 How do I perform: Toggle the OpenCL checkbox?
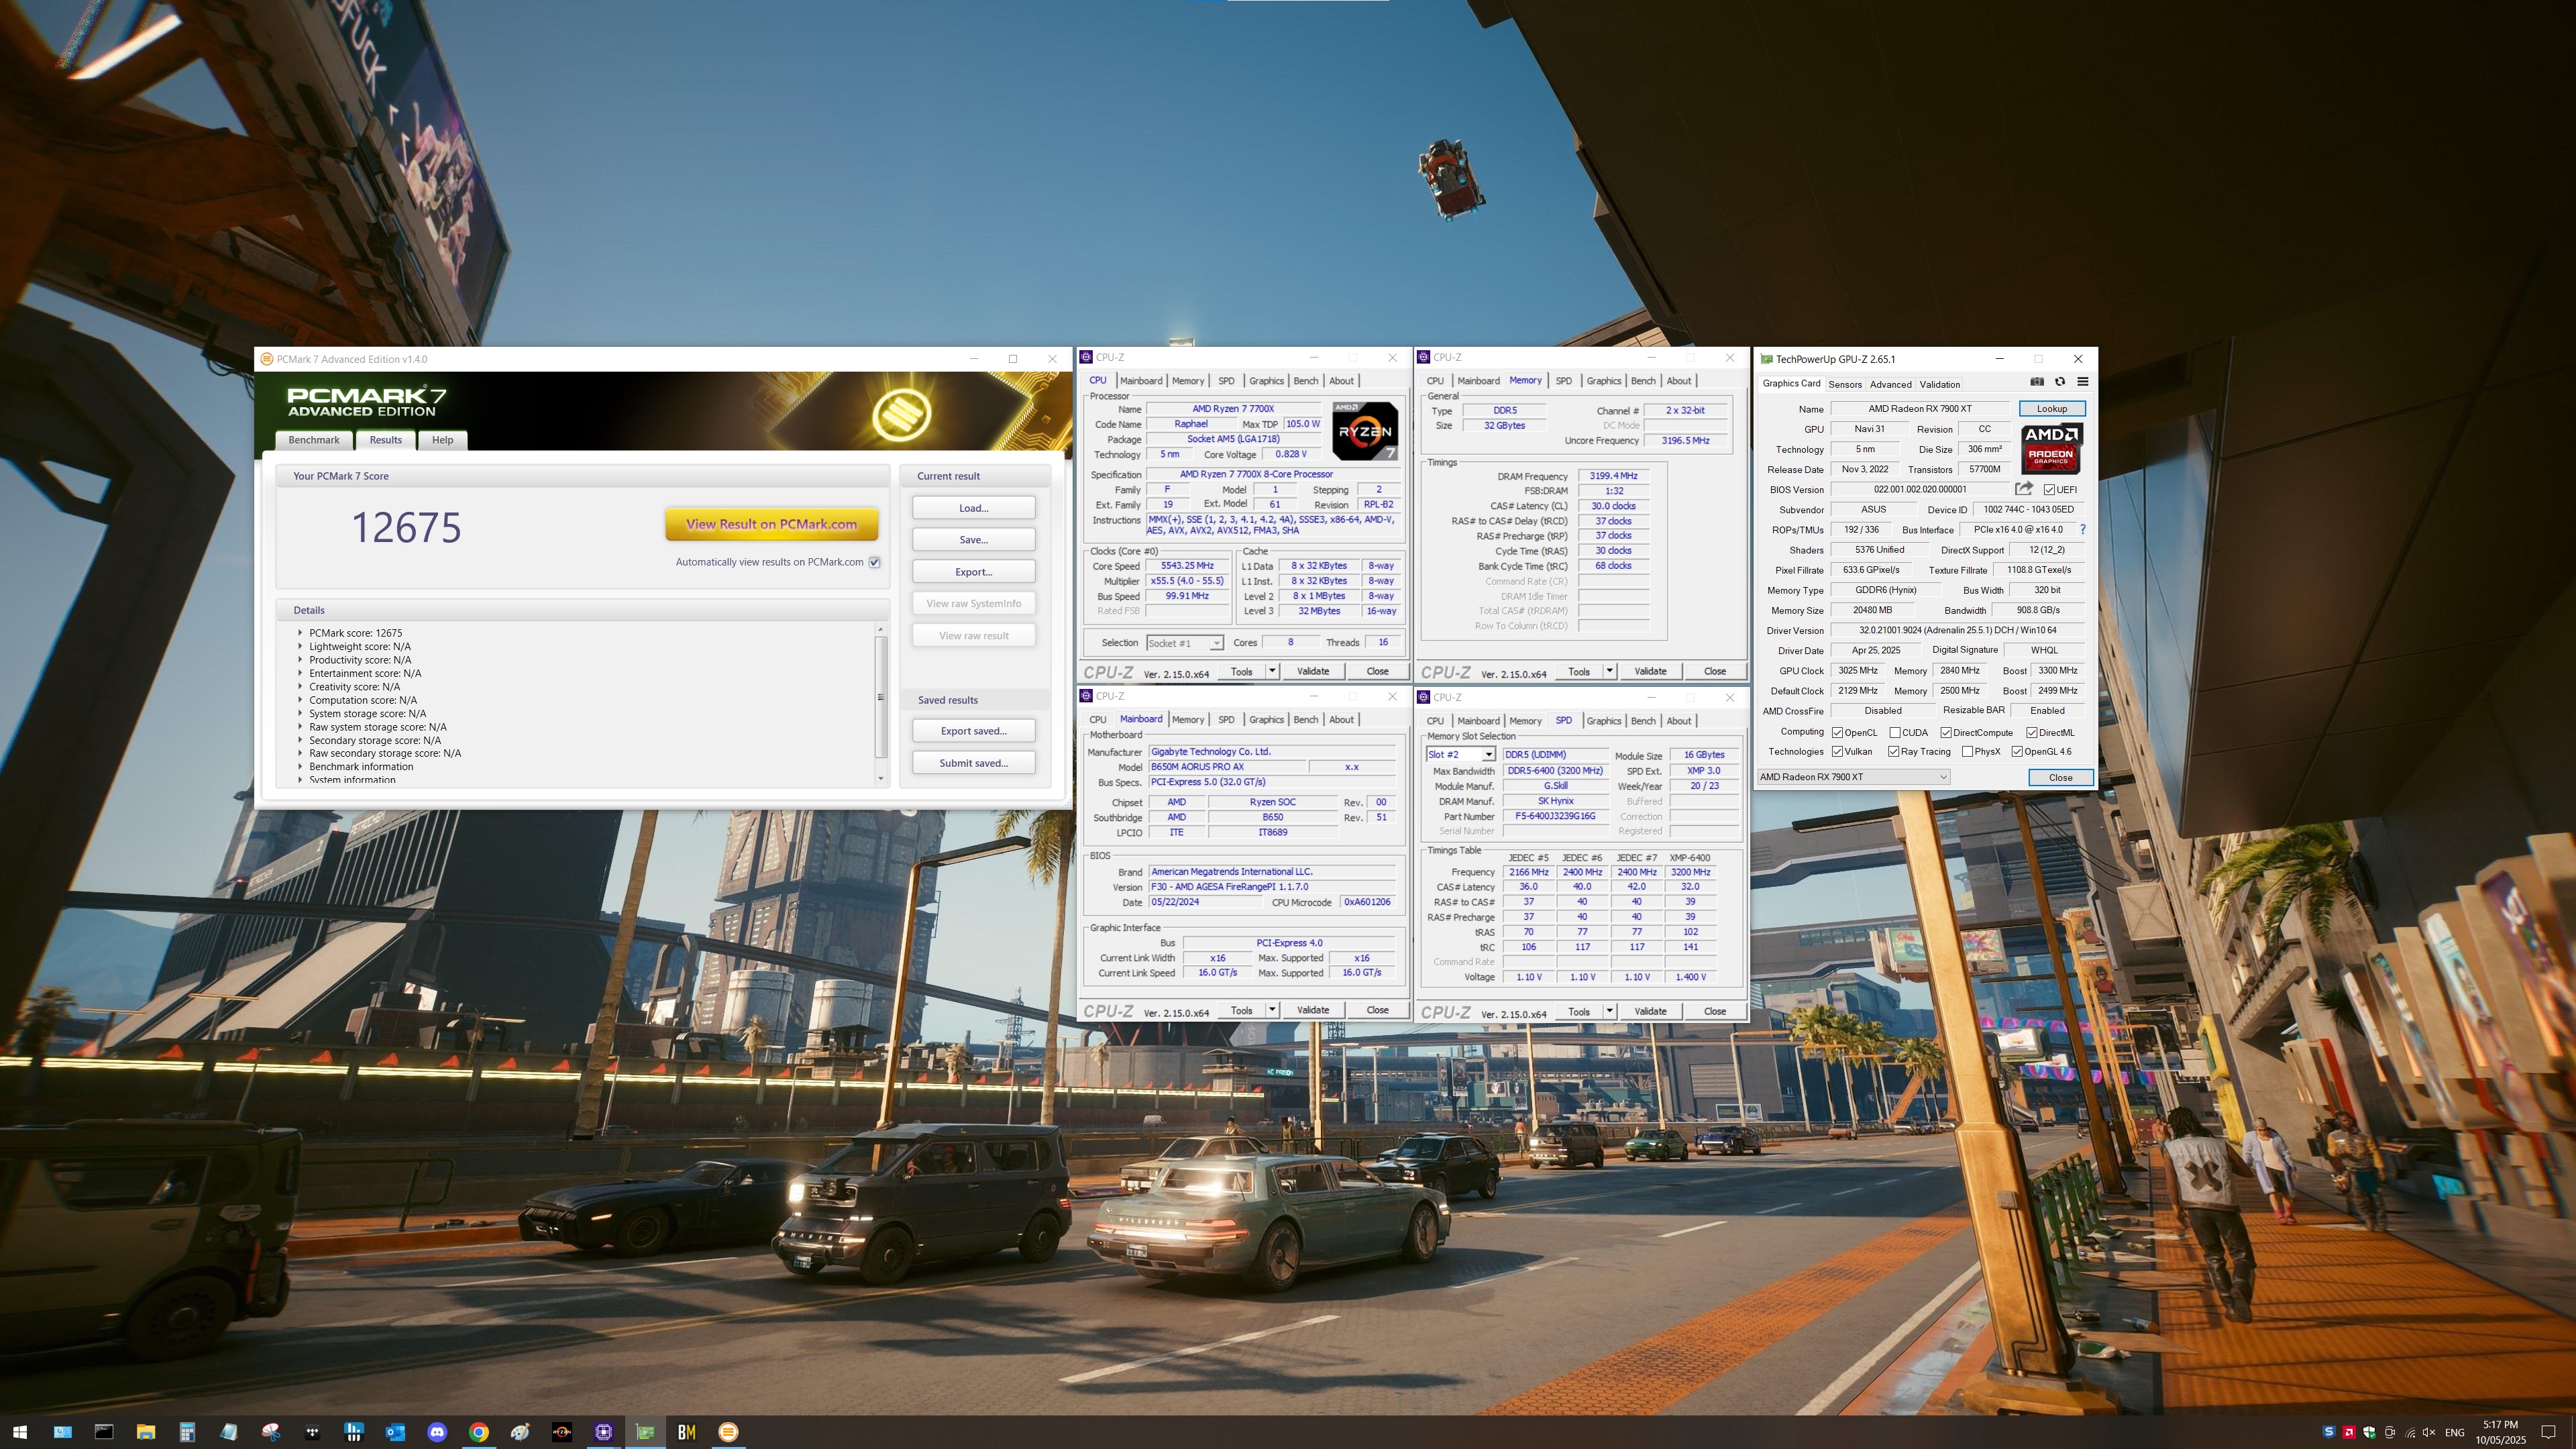(x=1838, y=733)
